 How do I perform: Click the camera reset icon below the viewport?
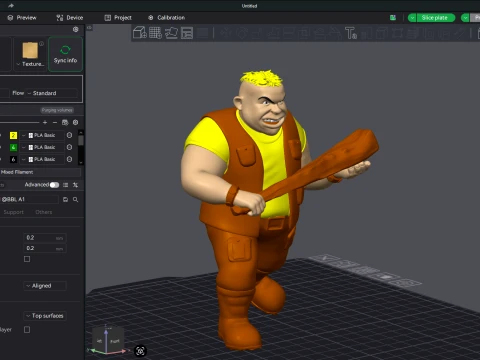pyautogui.click(x=140, y=351)
